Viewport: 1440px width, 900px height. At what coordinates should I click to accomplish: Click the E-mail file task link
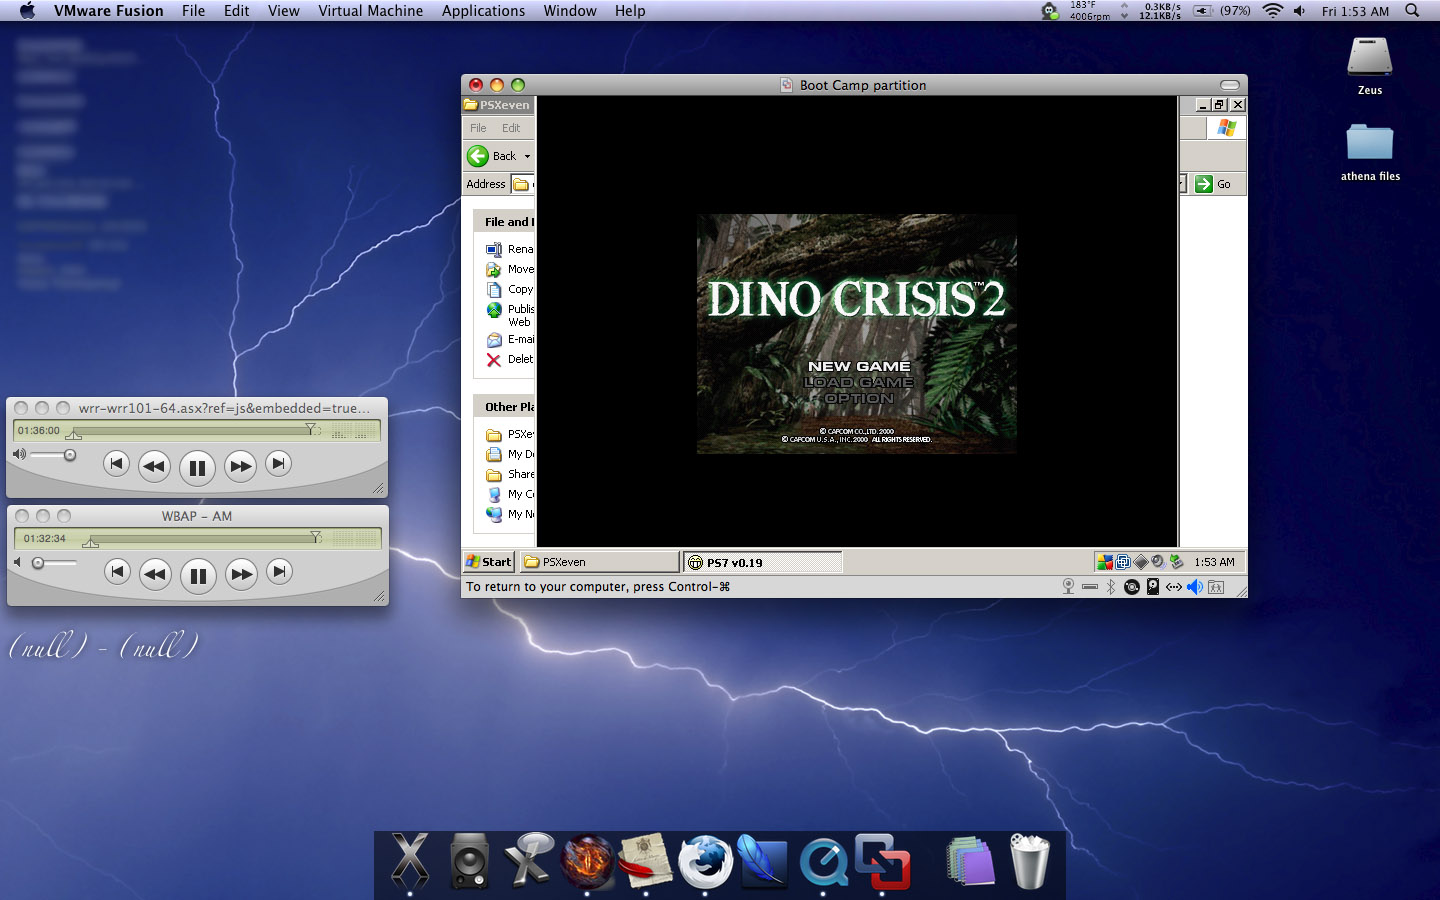pyautogui.click(x=510, y=339)
